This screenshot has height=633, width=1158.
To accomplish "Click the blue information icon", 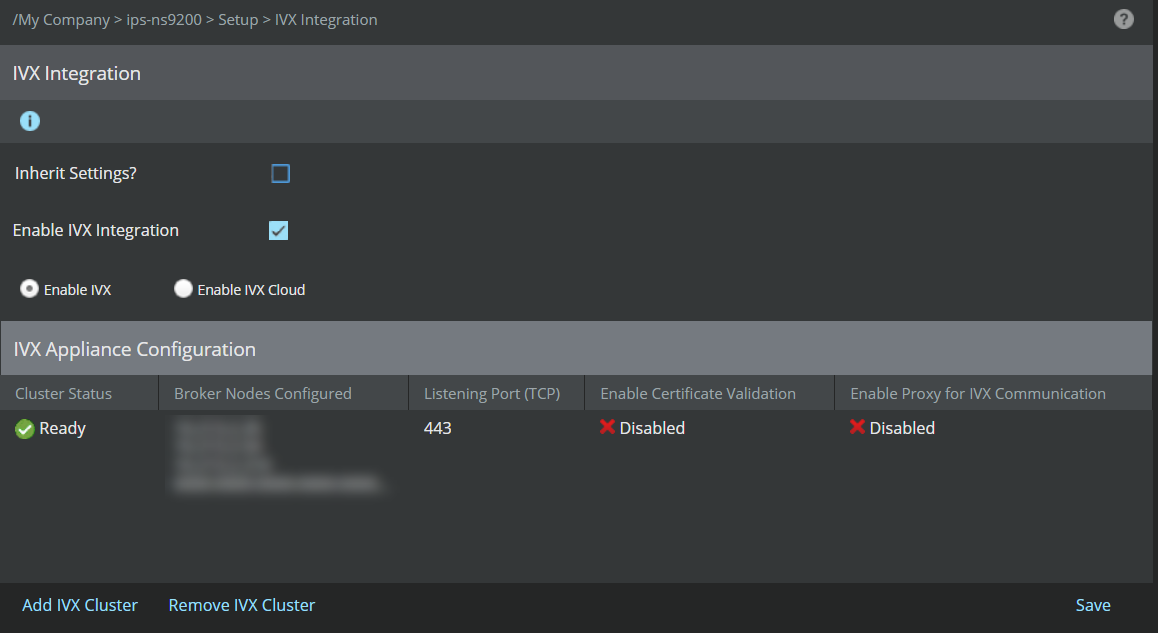I will tap(30, 120).
